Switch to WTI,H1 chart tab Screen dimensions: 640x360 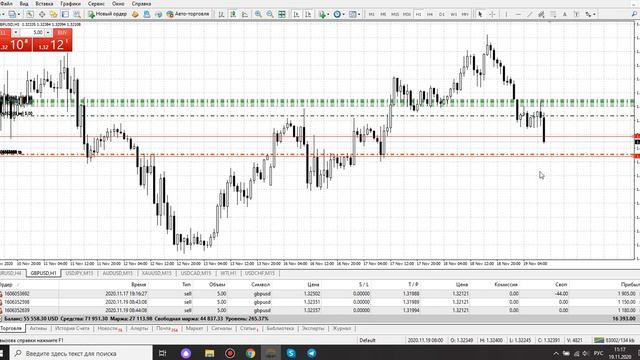point(228,273)
